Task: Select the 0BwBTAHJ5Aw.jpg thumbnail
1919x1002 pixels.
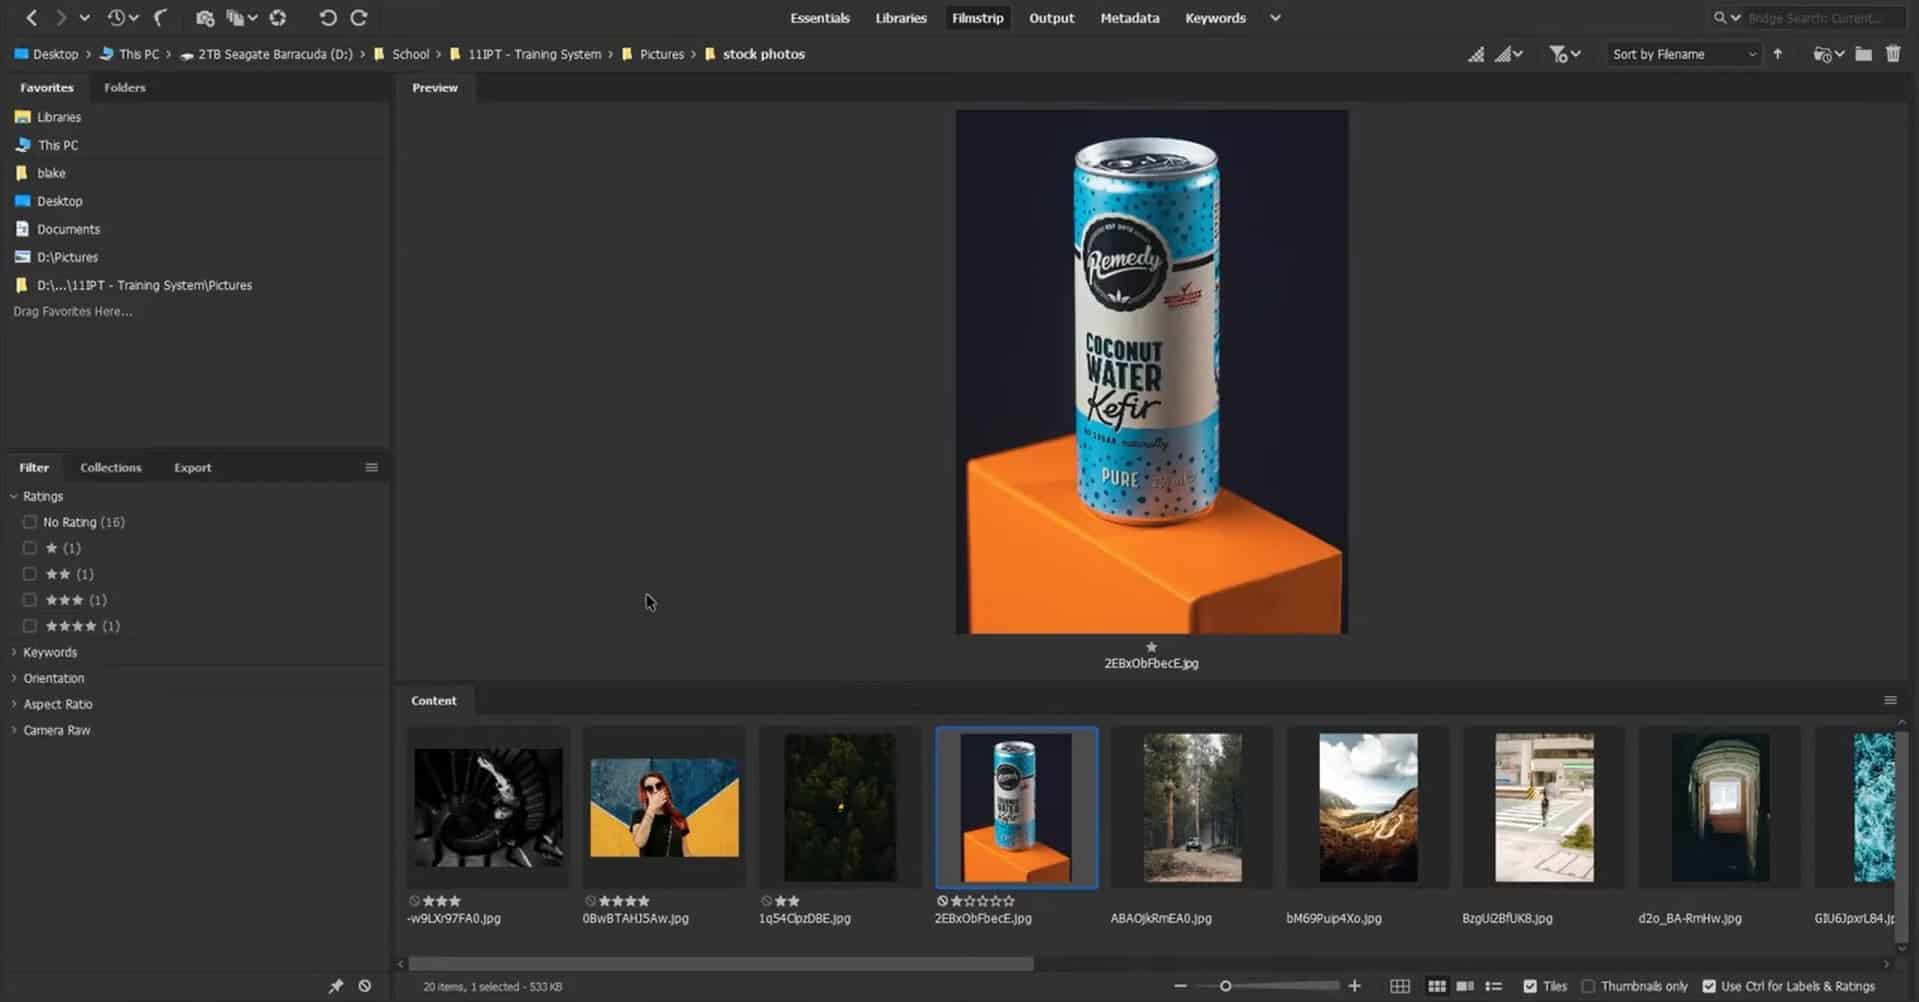Action: tap(664, 808)
